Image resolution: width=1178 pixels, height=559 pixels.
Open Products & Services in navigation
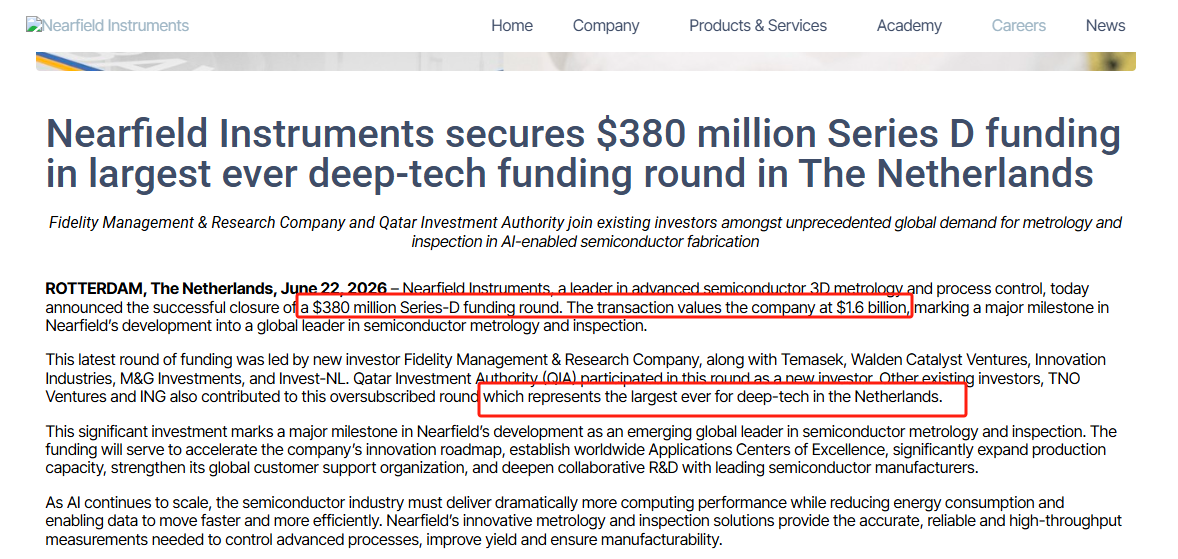coord(758,26)
